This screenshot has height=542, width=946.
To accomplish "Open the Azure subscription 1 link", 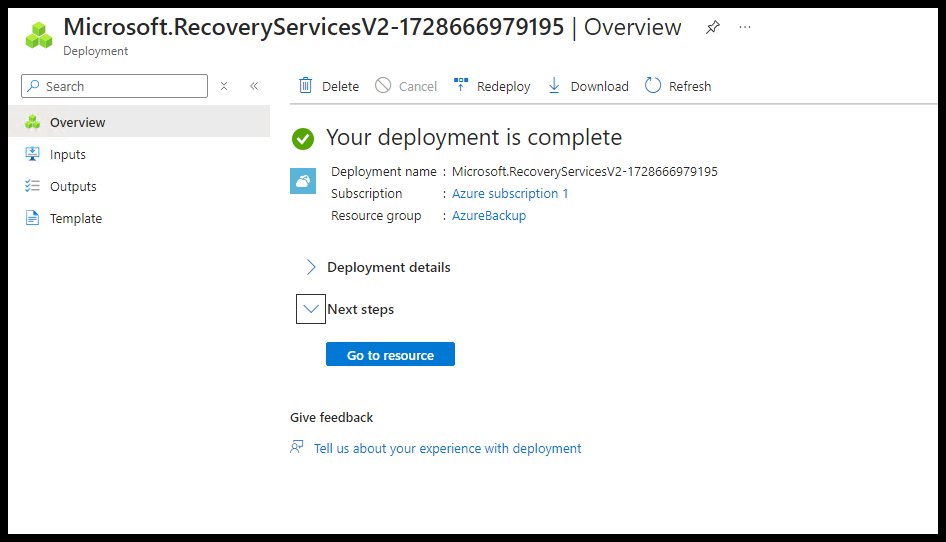I will coord(510,193).
